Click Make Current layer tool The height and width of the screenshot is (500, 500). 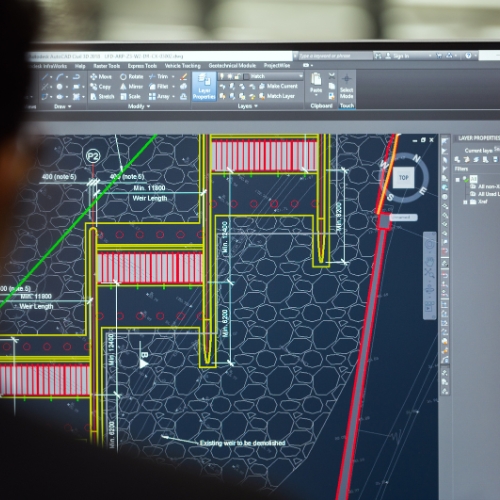pyautogui.click(x=278, y=86)
